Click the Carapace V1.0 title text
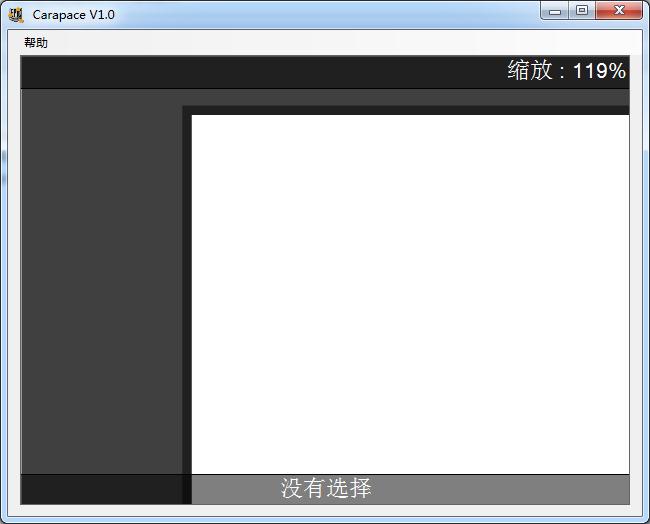This screenshot has width=650, height=524. pyautogui.click(x=73, y=15)
